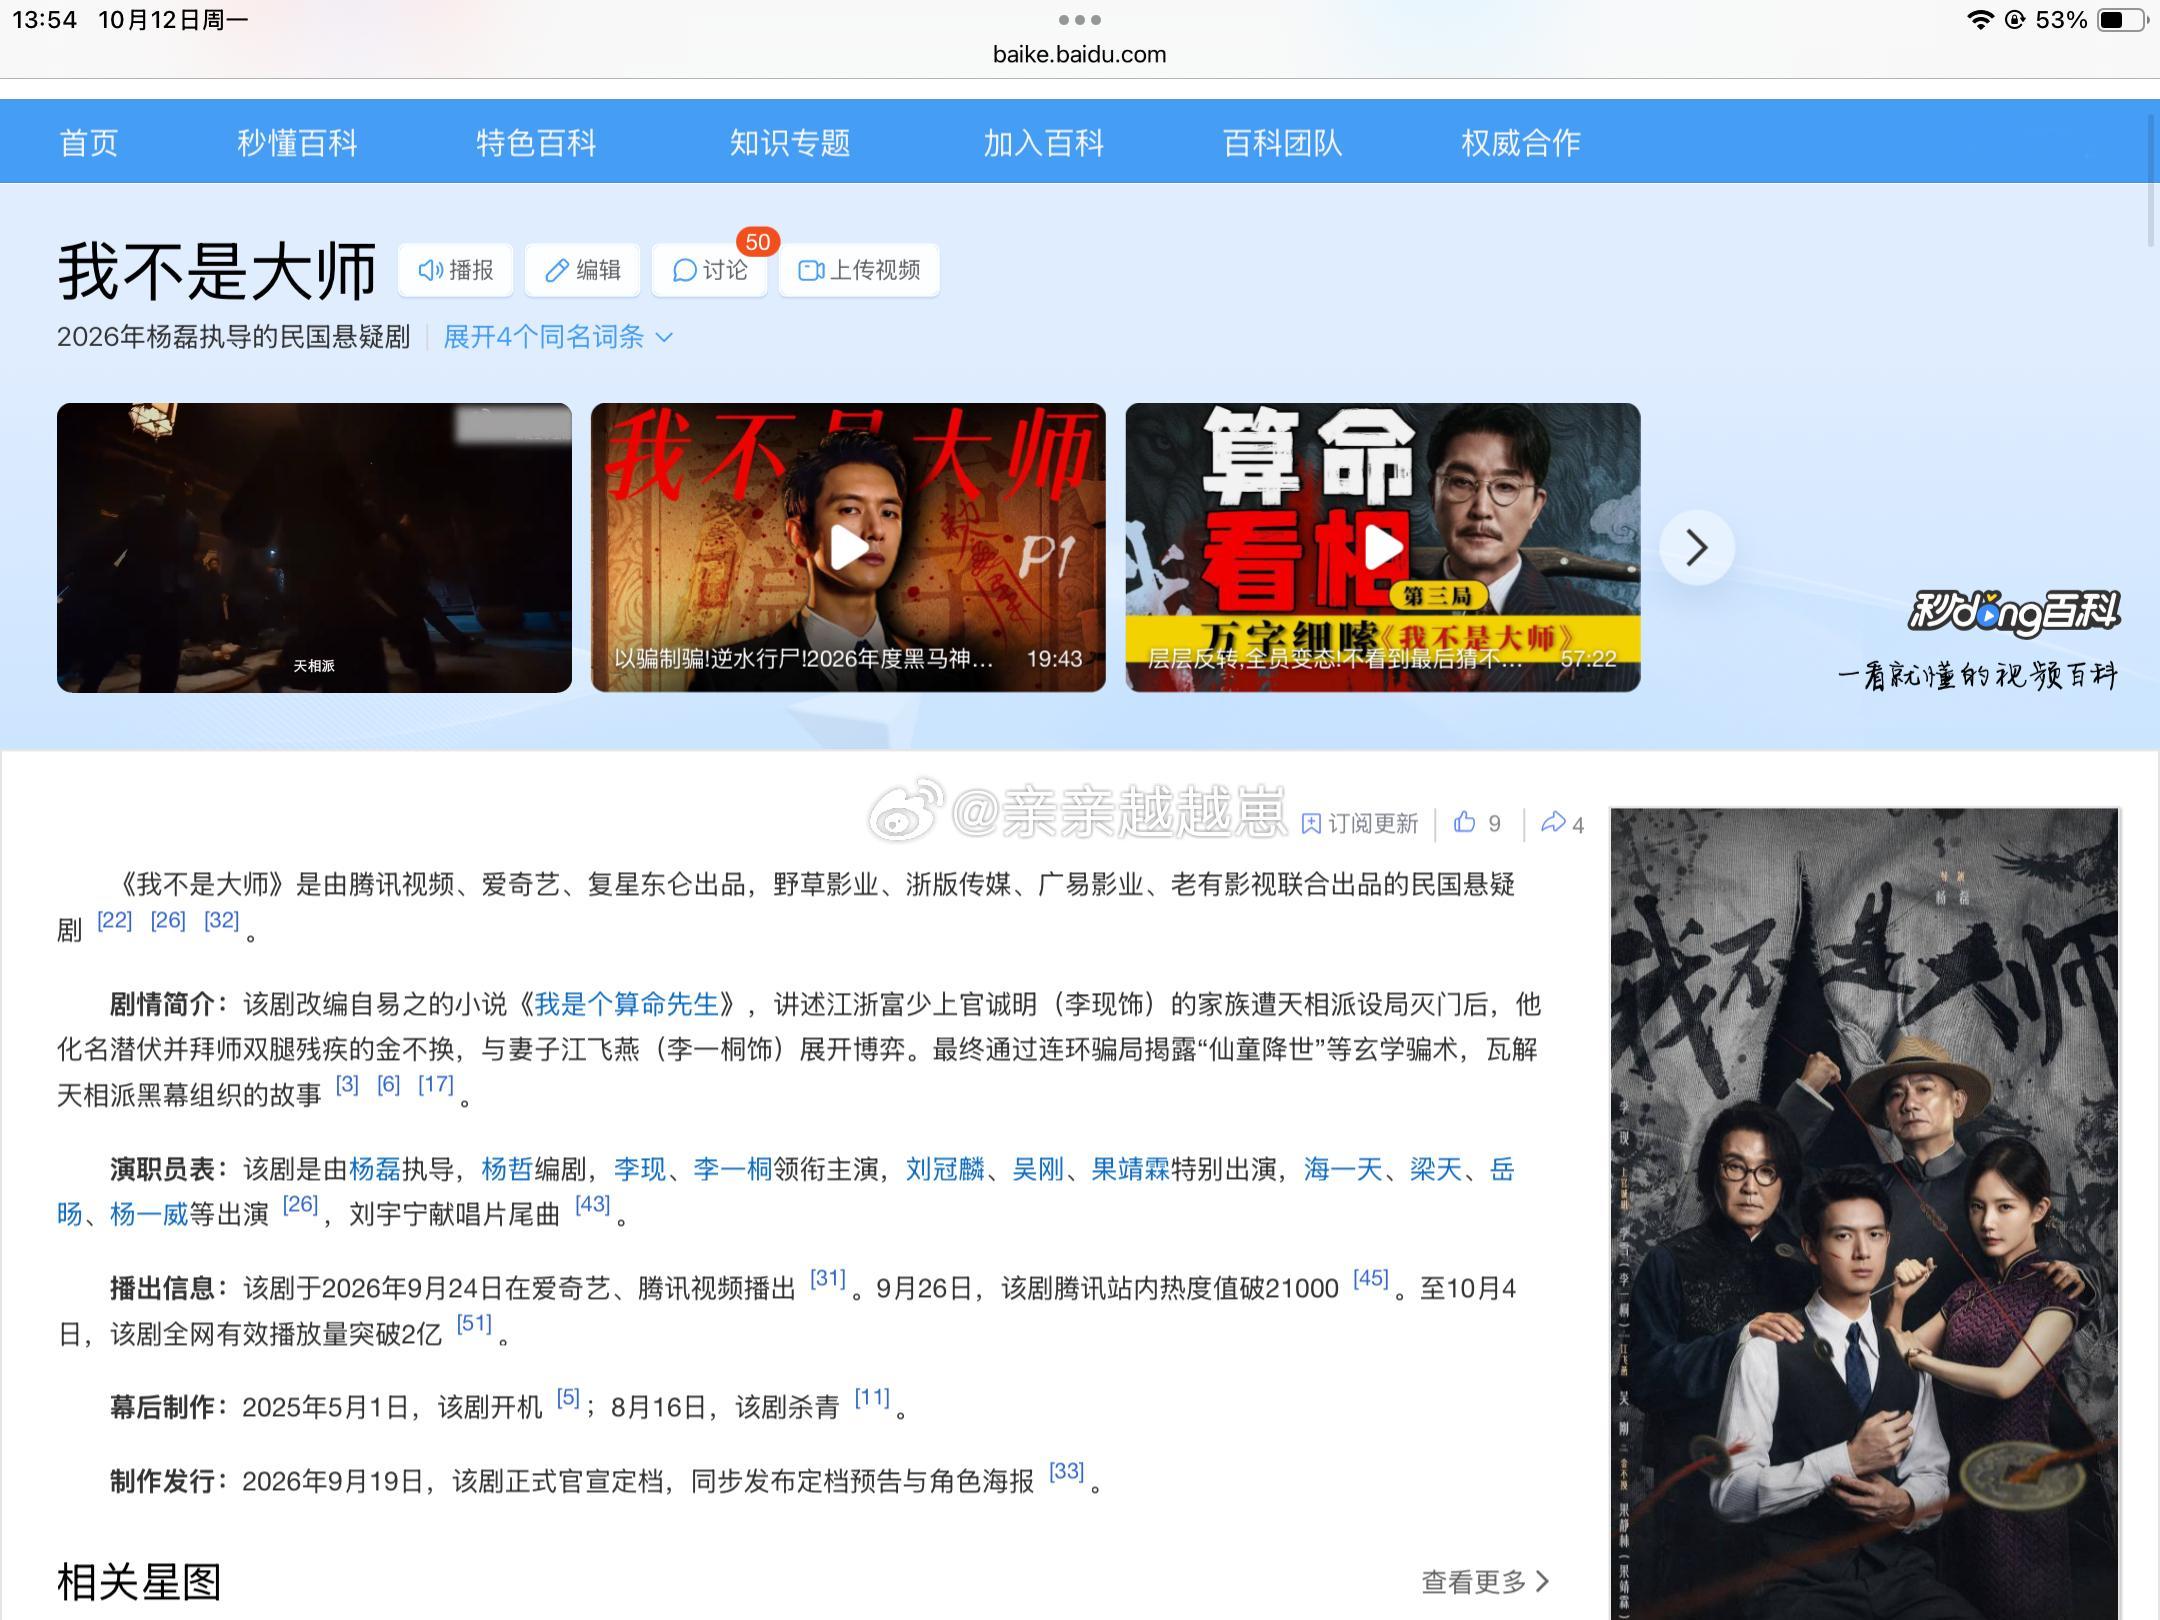The height and width of the screenshot is (1620, 2160).
Task: Open 权威合作 menu item
Action: coord(1521,142)
